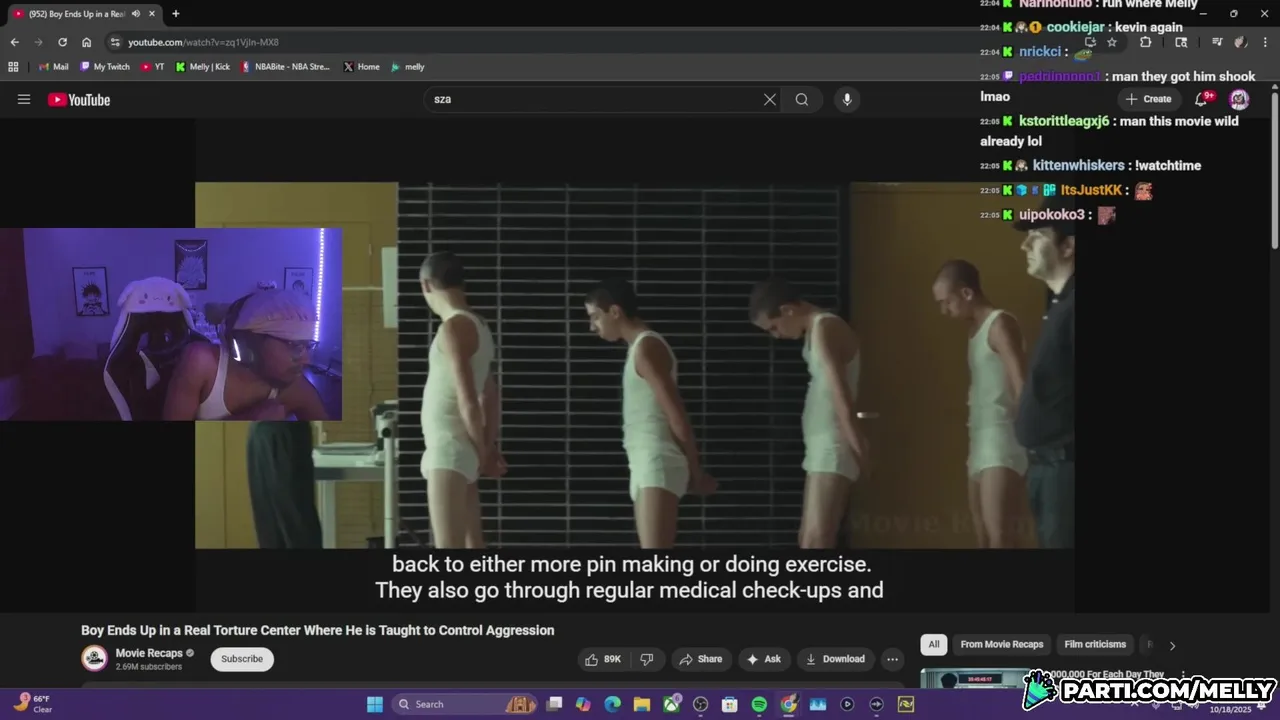The width and height of the screenshot is (1280, 720).
Task: Select the From Movie Recaps chip
Action: click(1002, 644)
